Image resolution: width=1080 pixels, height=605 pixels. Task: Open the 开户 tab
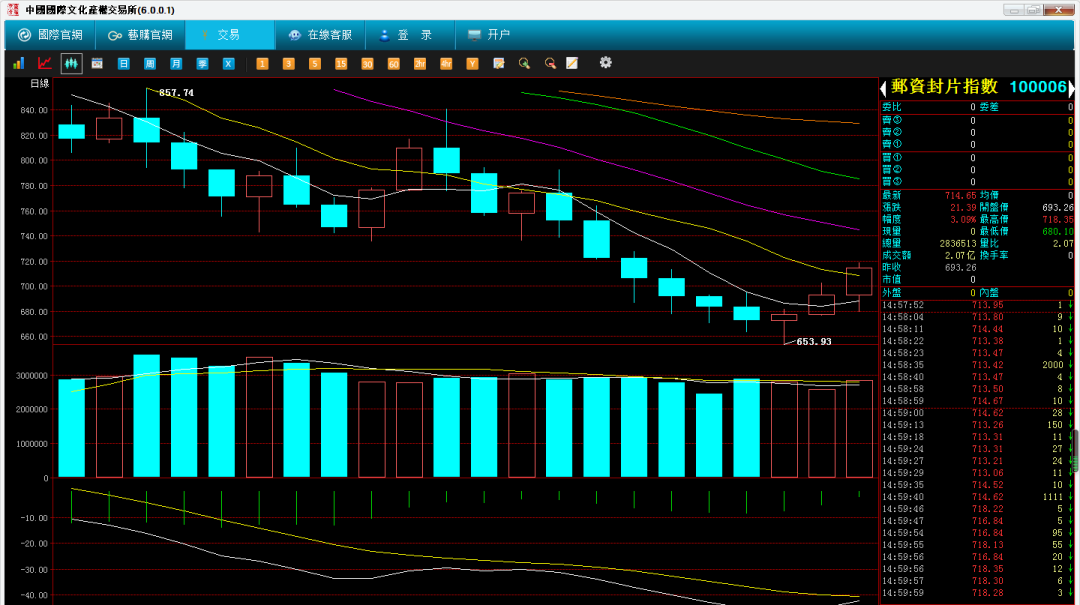click(x=489, y=34)
